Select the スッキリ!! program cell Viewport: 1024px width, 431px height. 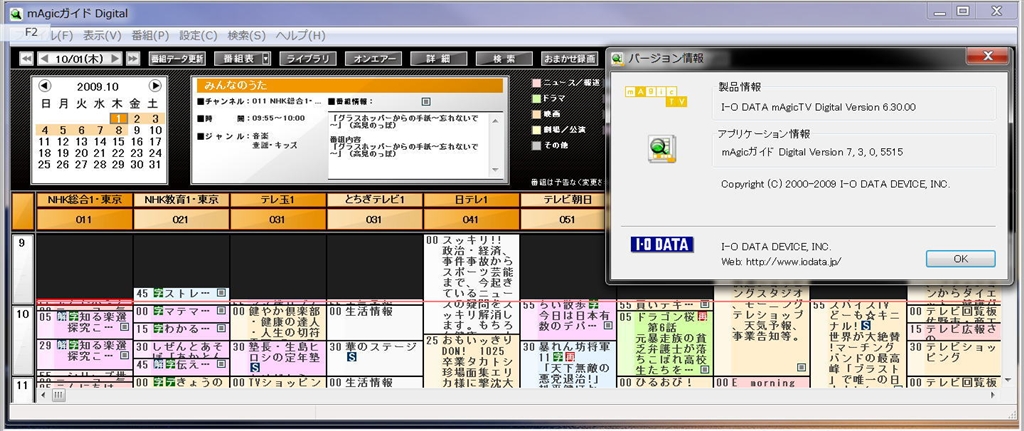tap(471, 284)
